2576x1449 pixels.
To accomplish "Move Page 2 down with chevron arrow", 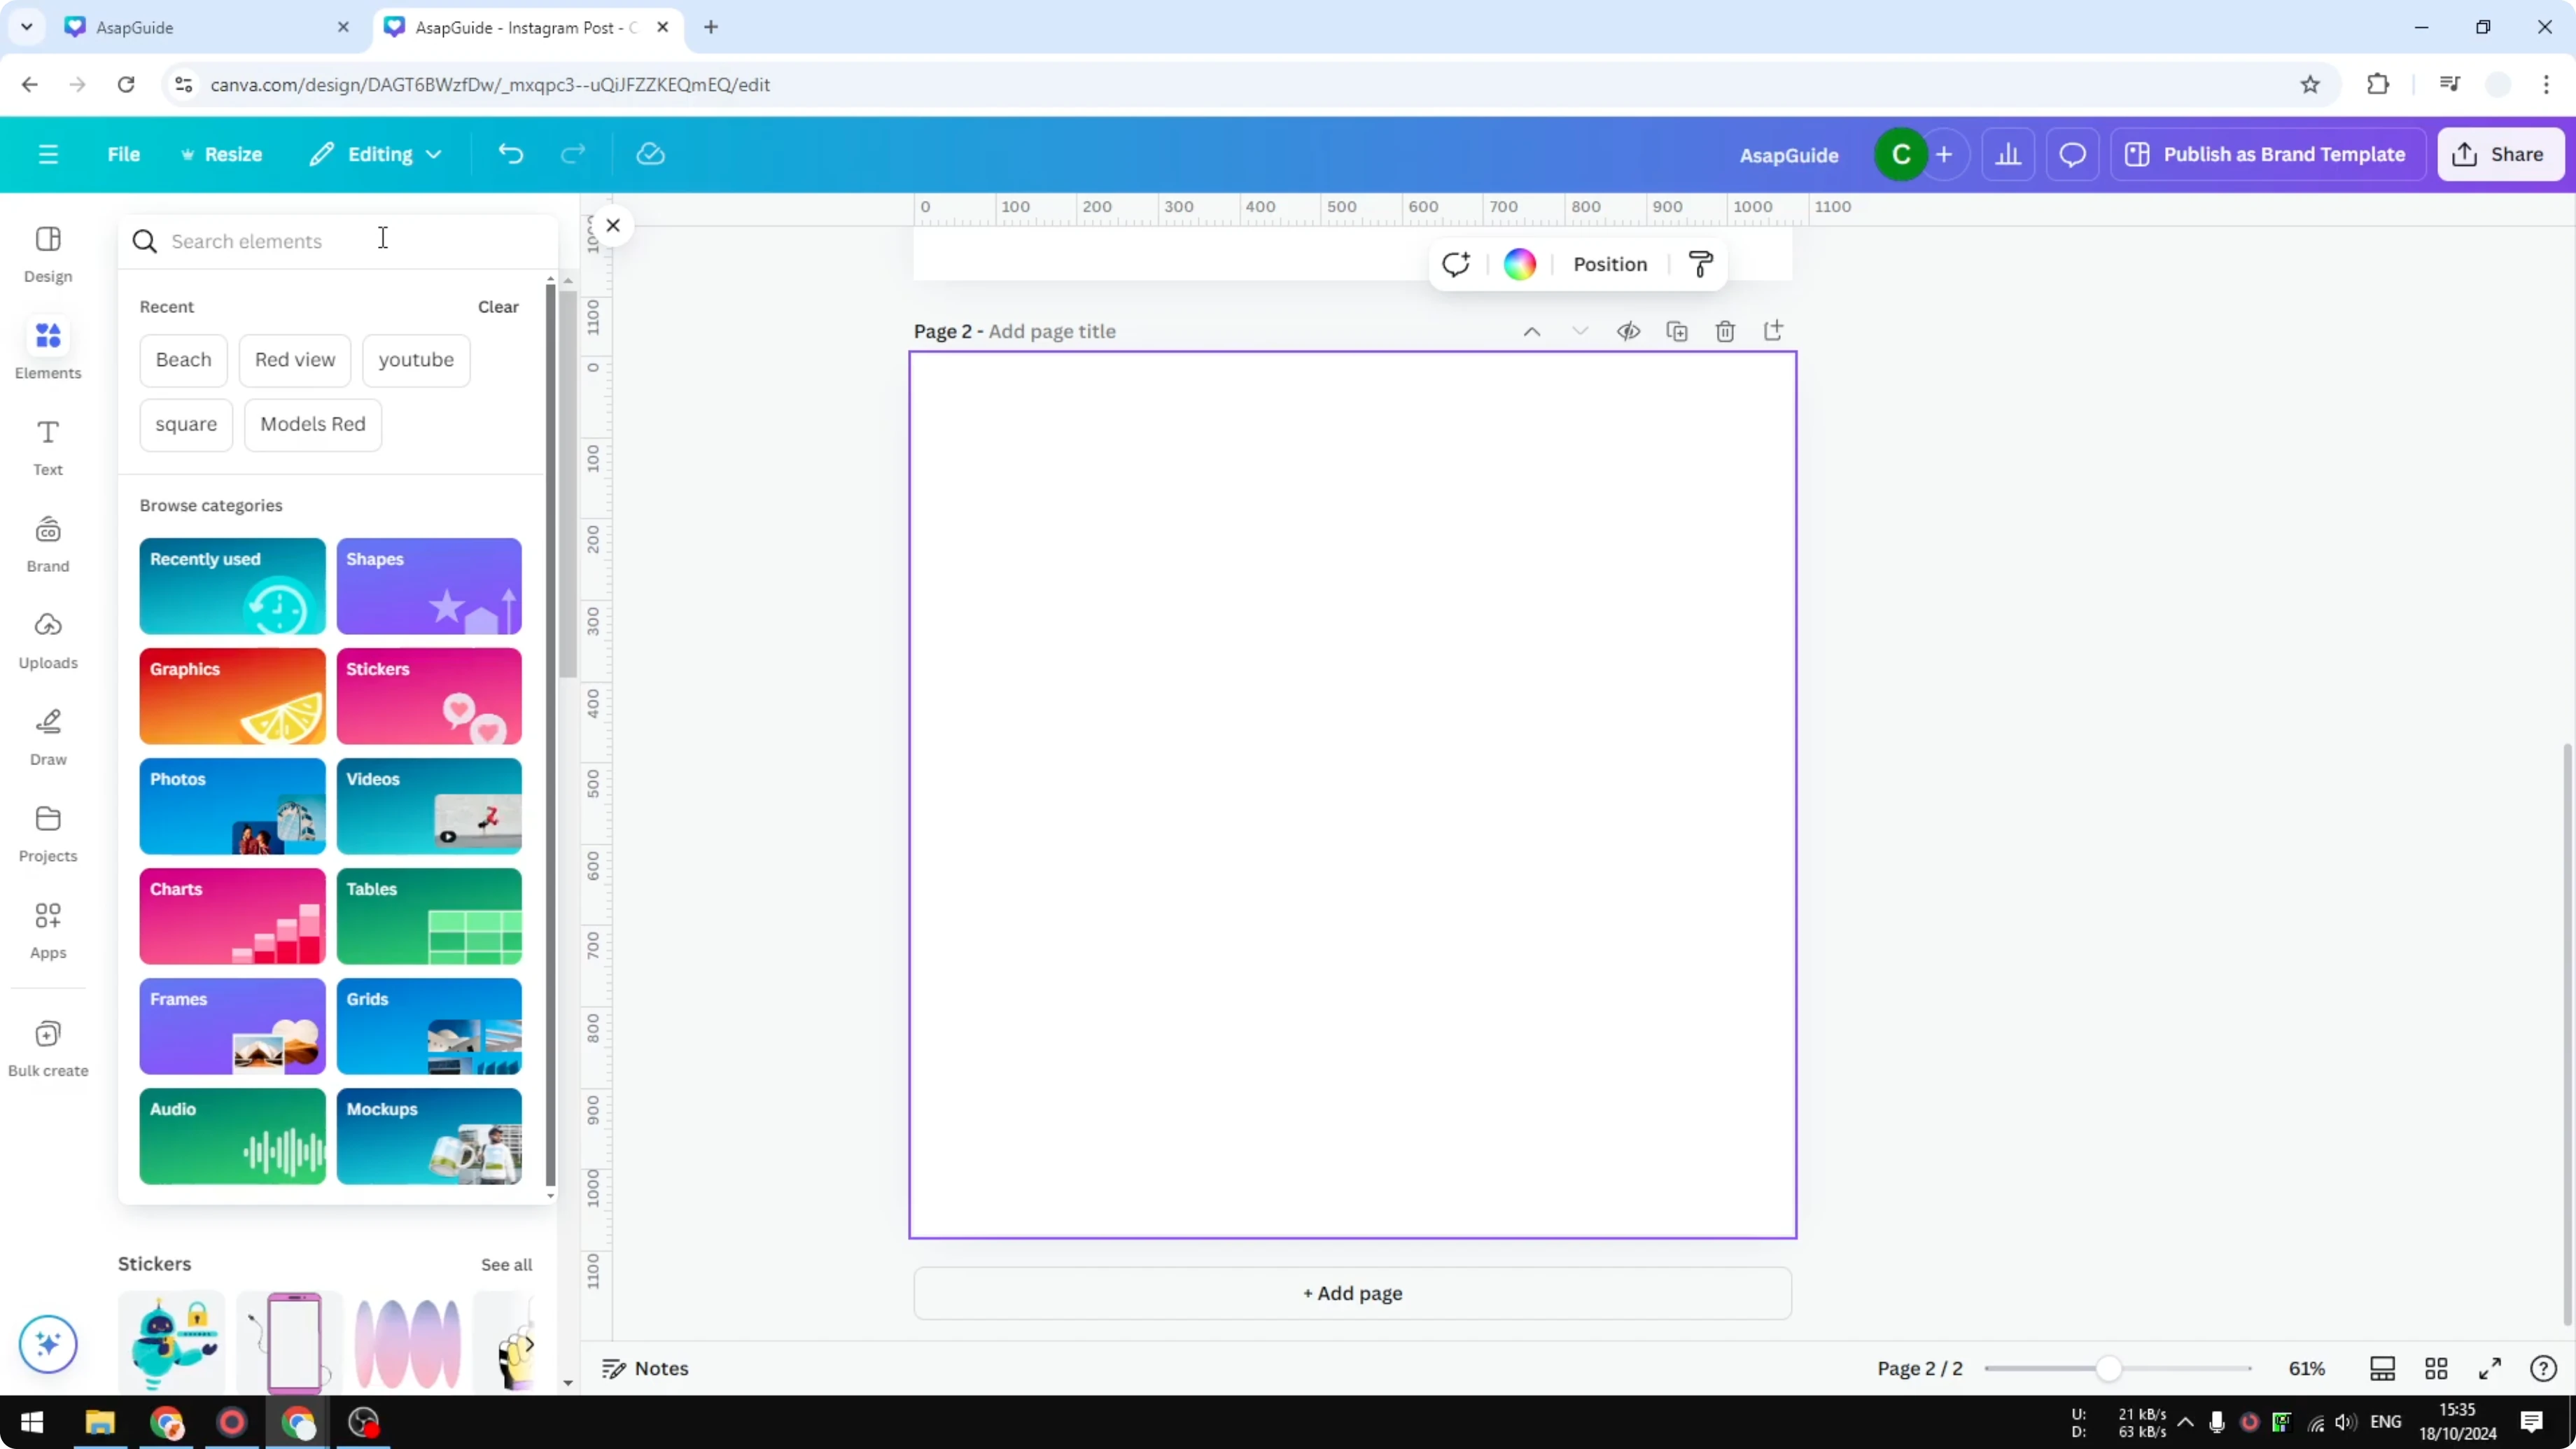I will point(1580,331).
